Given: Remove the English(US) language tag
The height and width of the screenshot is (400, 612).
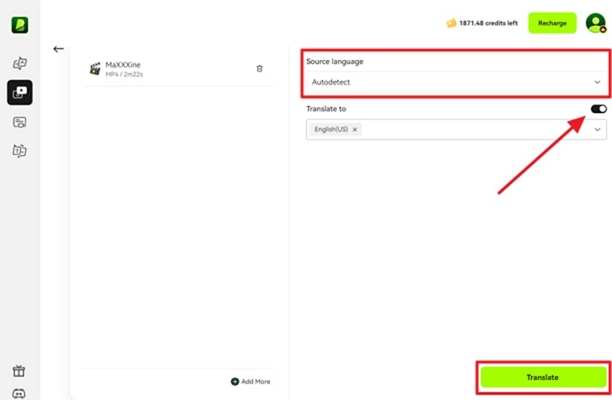Looking at the screenshot, I should pos(354,129).
